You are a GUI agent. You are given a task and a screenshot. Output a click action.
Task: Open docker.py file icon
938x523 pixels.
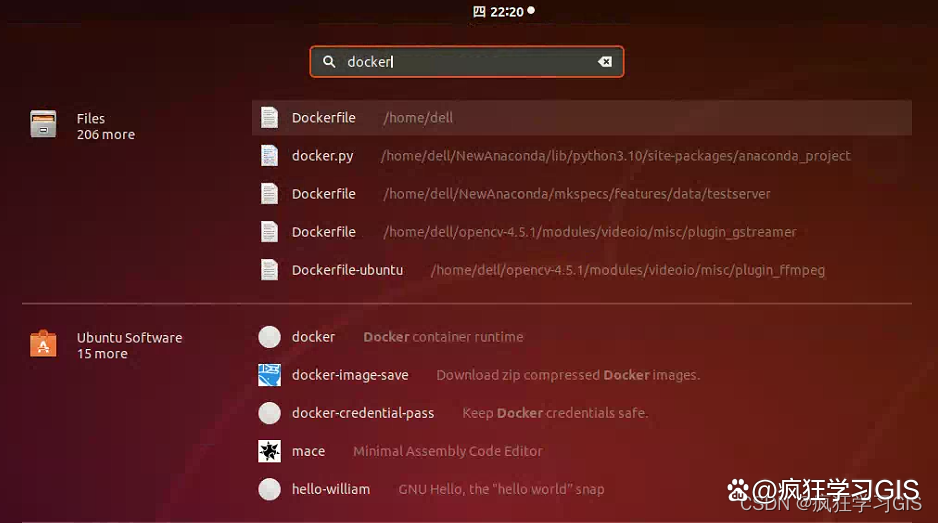pos(269,156)
